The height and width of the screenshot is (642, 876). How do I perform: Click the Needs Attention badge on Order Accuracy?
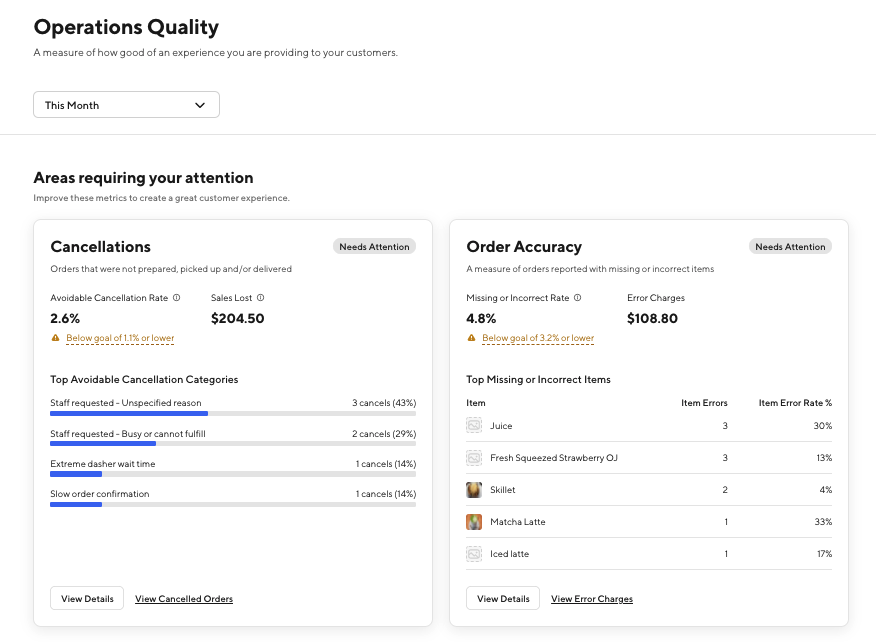click(x=790, y=246)
